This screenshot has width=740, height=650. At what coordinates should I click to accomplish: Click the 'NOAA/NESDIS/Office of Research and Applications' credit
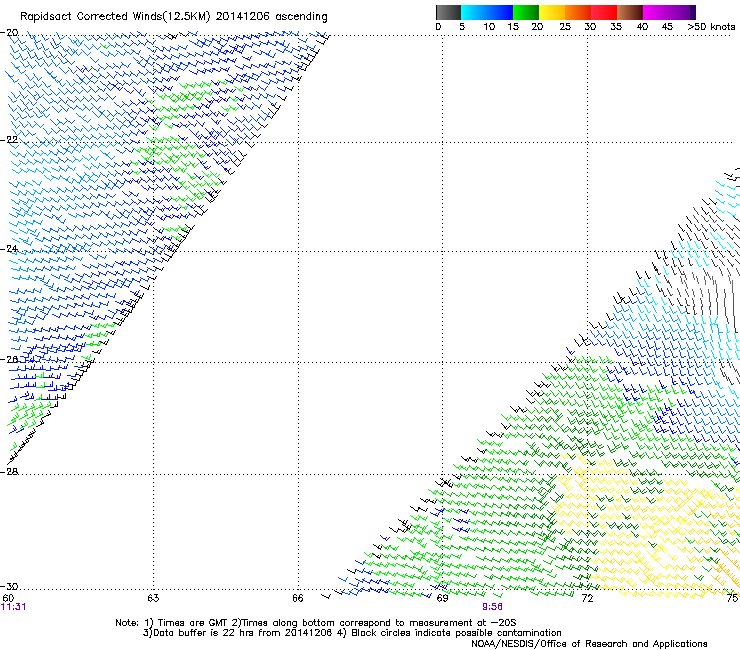pyautogui.click(x=589, y=644)
